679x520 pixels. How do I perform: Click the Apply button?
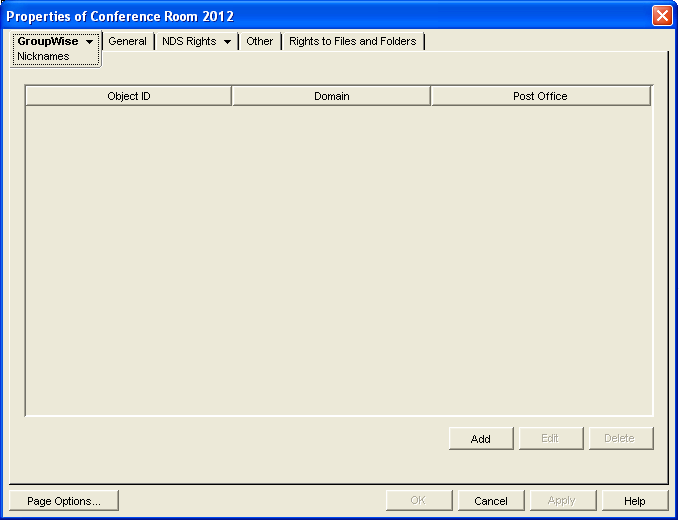tap(563, 501)
